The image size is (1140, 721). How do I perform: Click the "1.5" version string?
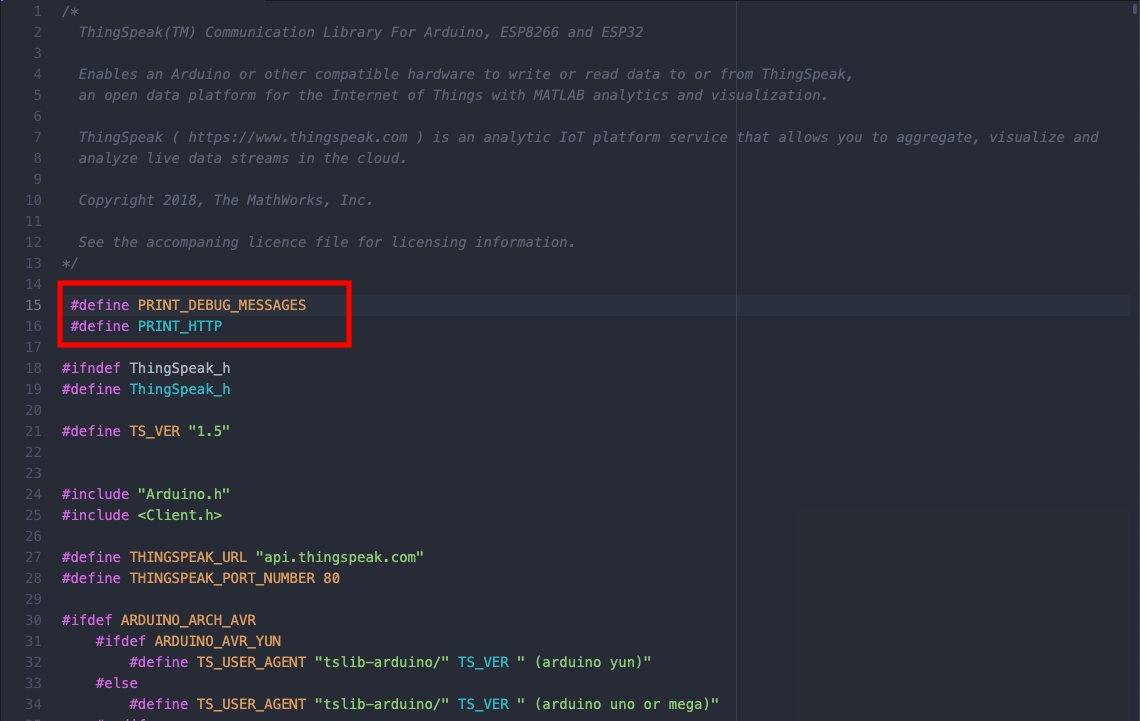[x=209, y=432]
